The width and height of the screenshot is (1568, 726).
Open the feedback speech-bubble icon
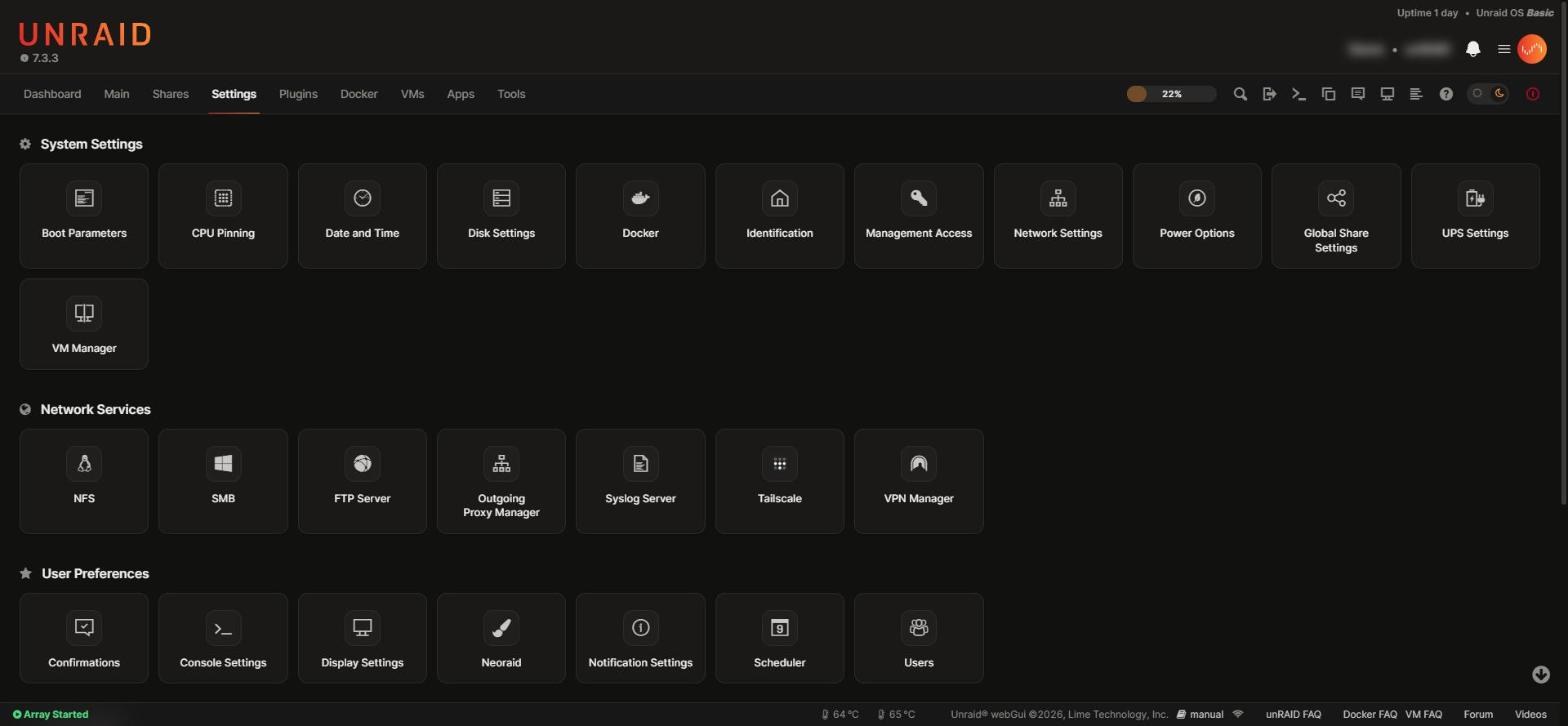[1358, 94]
